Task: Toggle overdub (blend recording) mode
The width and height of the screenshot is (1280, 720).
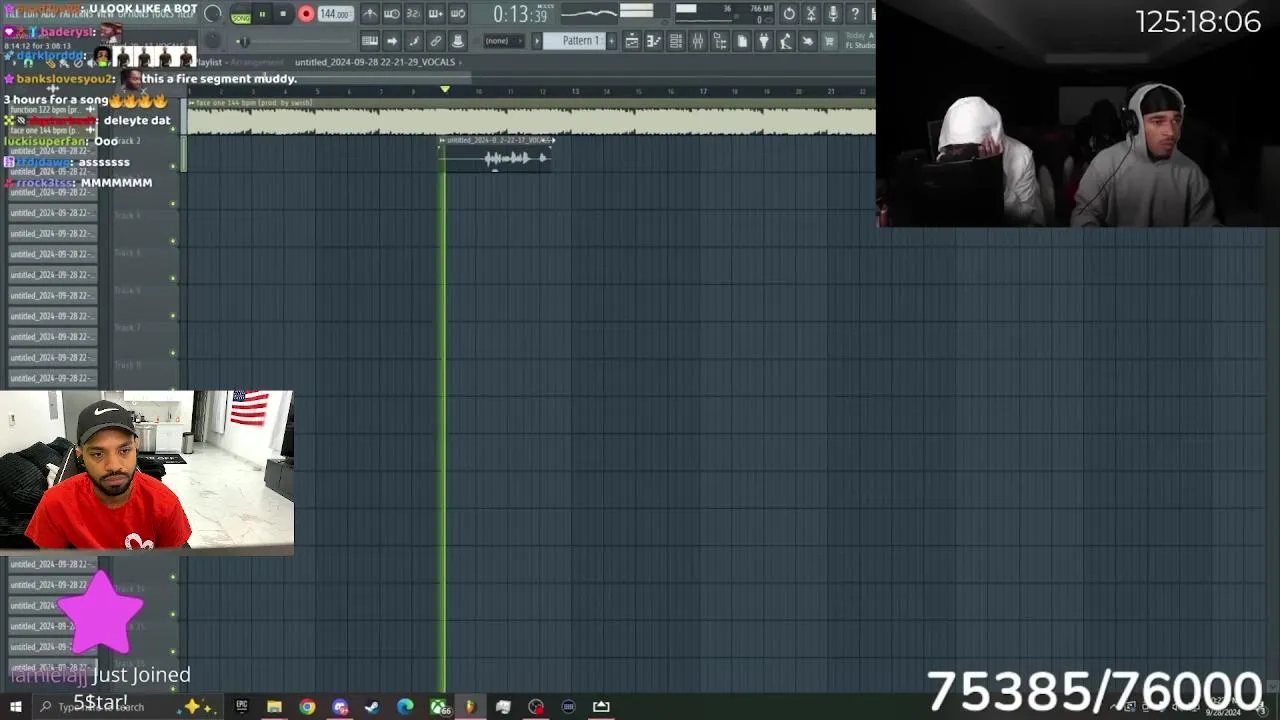Action: (436, 14)
